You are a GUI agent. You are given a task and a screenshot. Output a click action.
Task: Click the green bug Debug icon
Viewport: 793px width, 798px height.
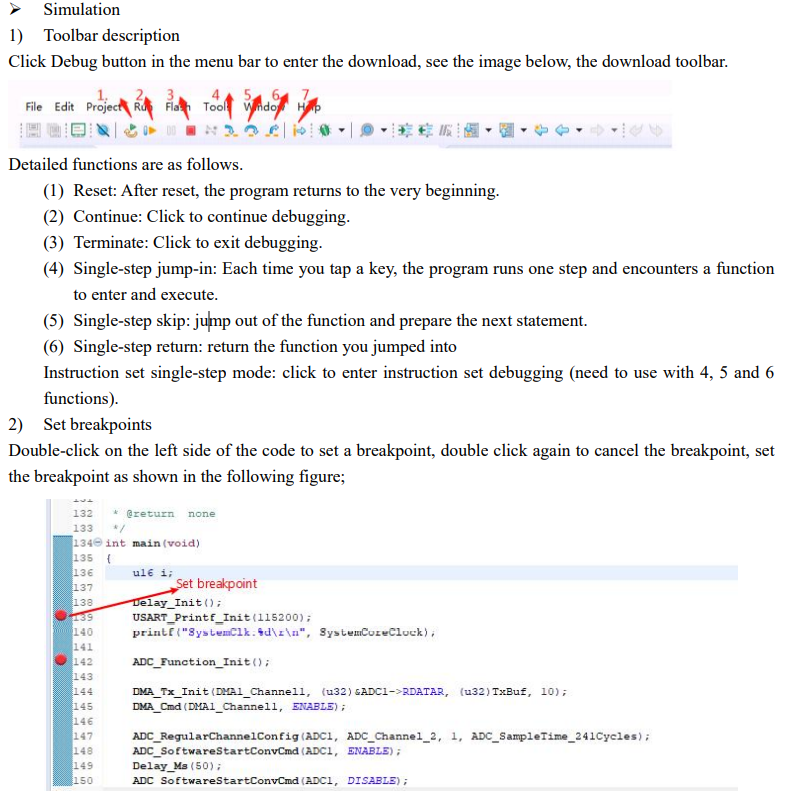click(x=325, y=131)
